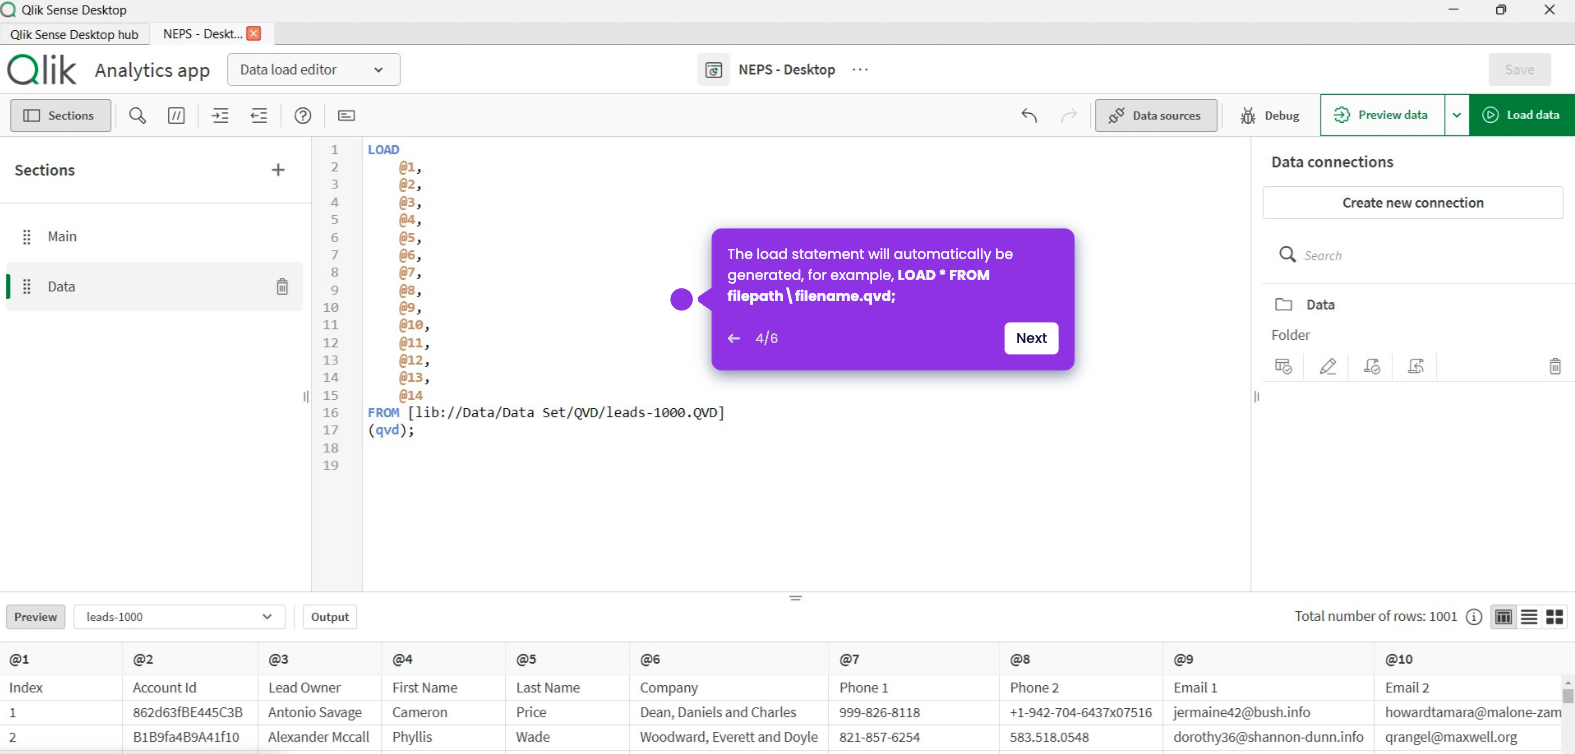This screenshot has width=1575, height=754.
Task: Undo the last script edit
Action: (1029, 115)
